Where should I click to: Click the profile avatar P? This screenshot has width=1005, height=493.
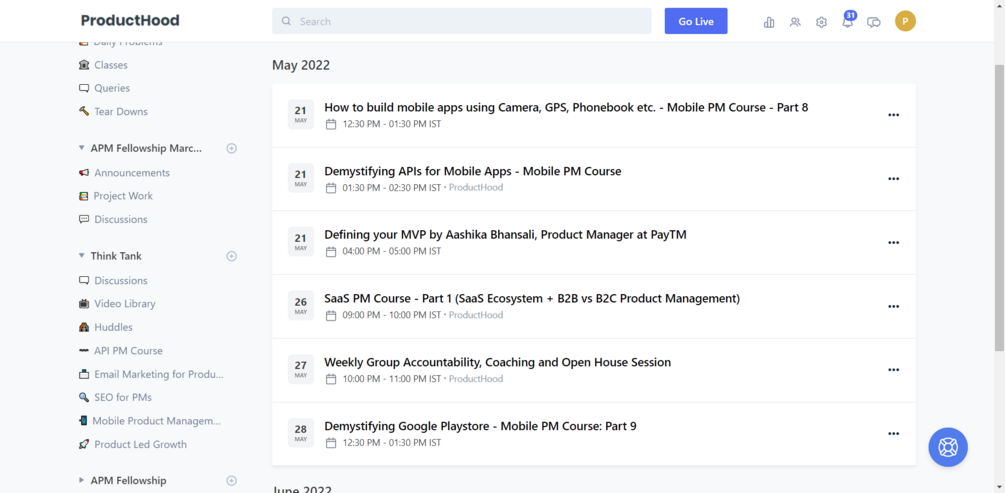click(x=905, y=21)
